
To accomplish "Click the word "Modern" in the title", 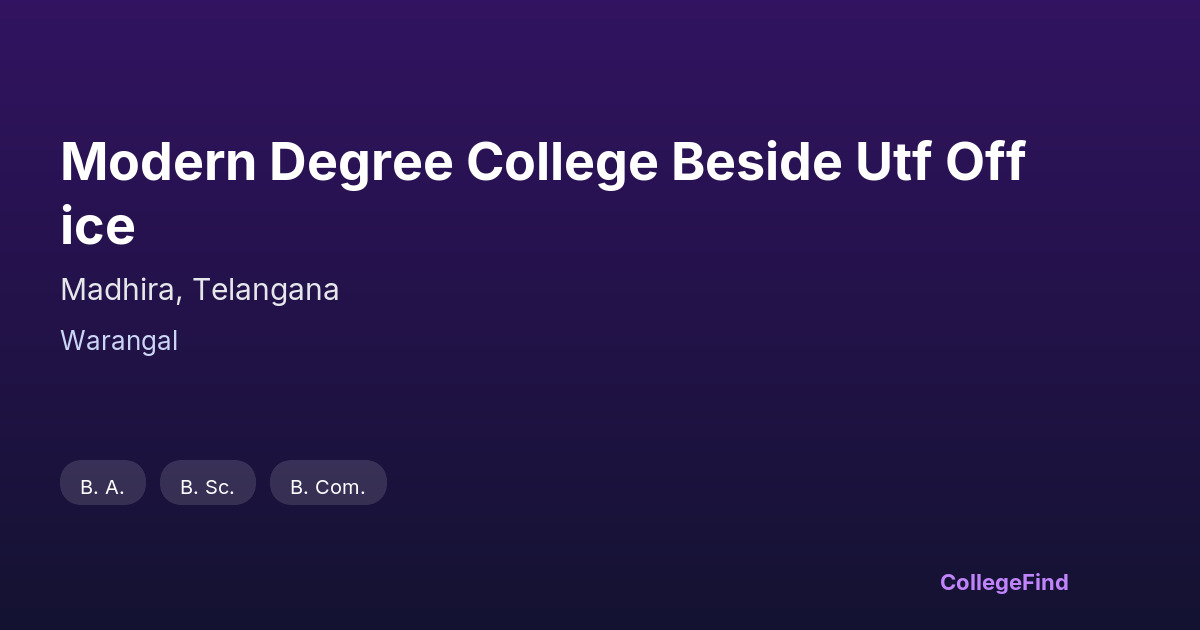I will point(159,162).
